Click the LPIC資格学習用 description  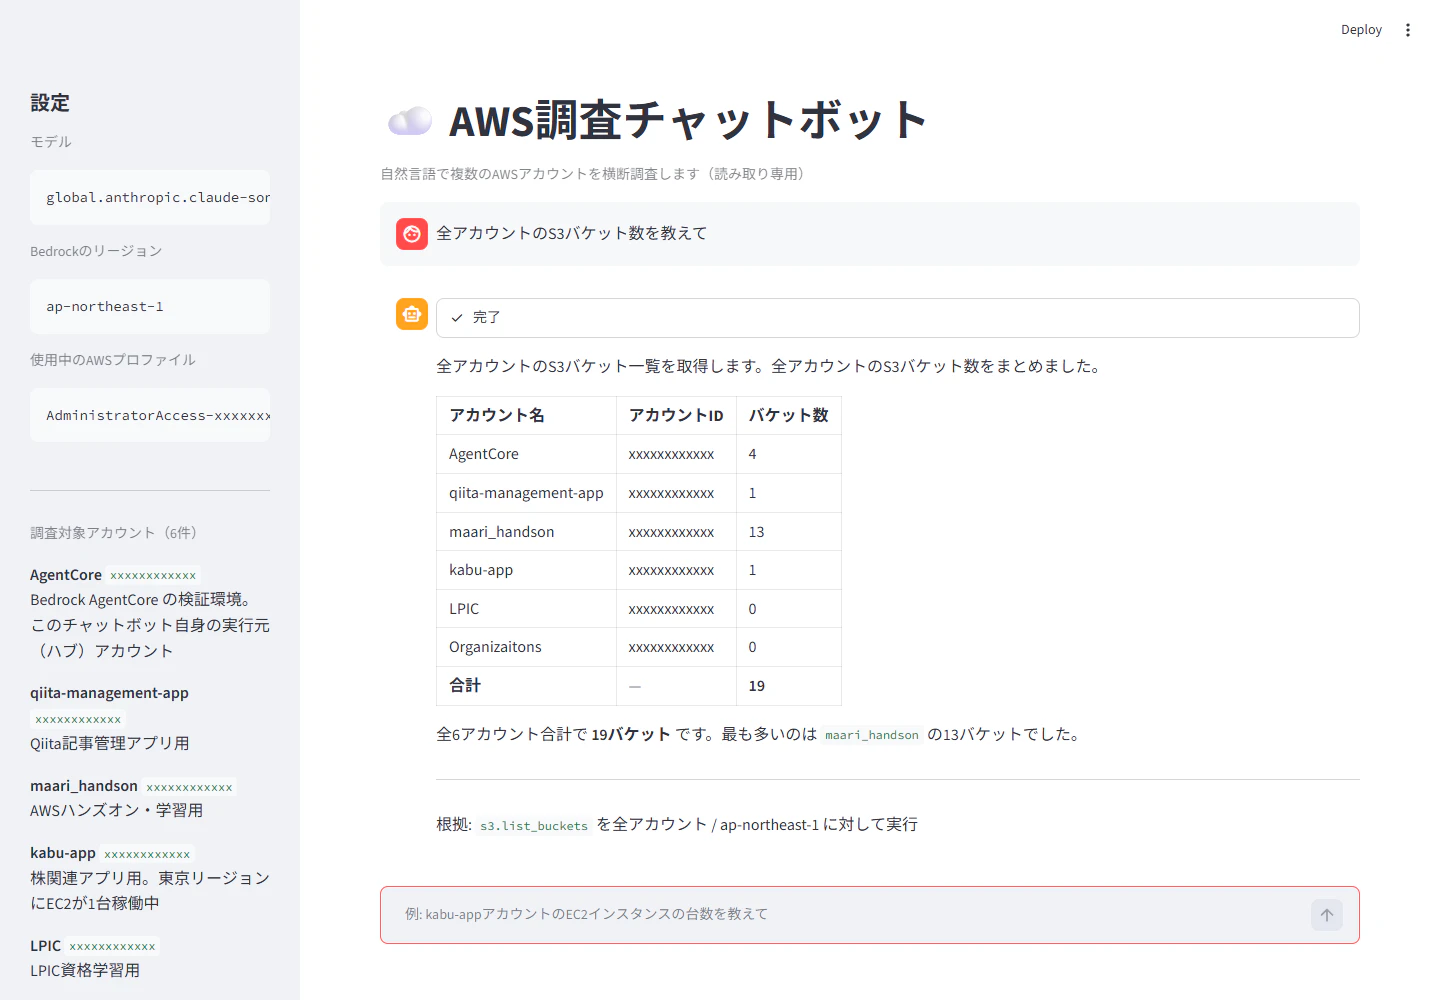point(85,970)
